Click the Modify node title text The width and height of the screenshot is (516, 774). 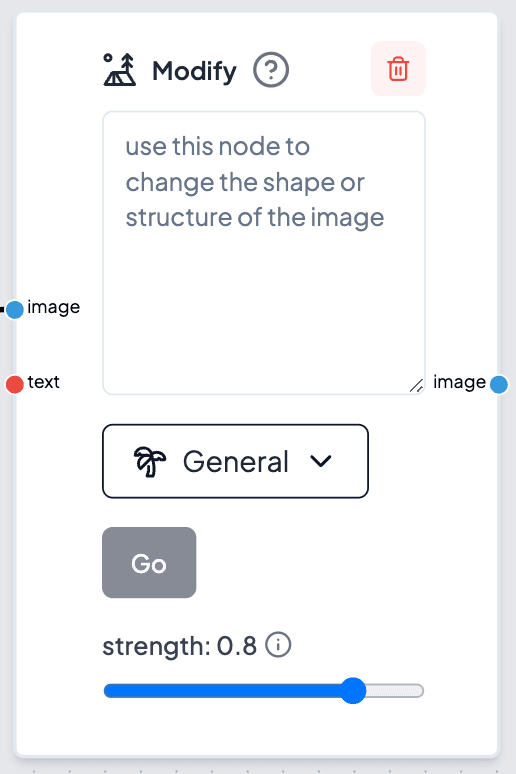click(195, 71)
